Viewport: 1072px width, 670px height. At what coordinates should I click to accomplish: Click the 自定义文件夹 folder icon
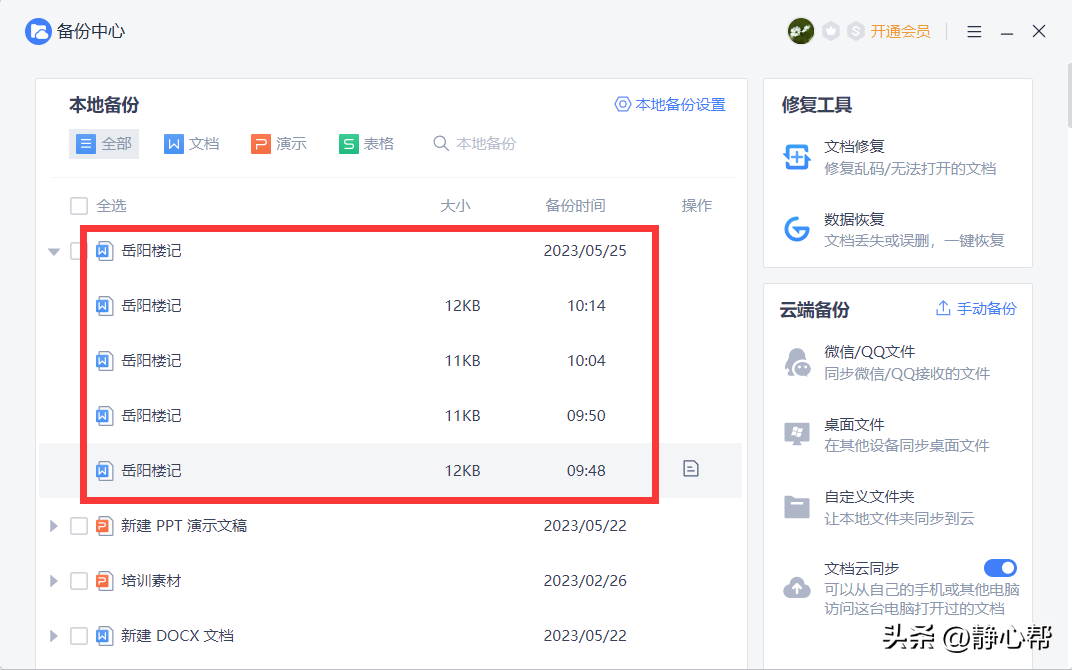pos(796,507)
